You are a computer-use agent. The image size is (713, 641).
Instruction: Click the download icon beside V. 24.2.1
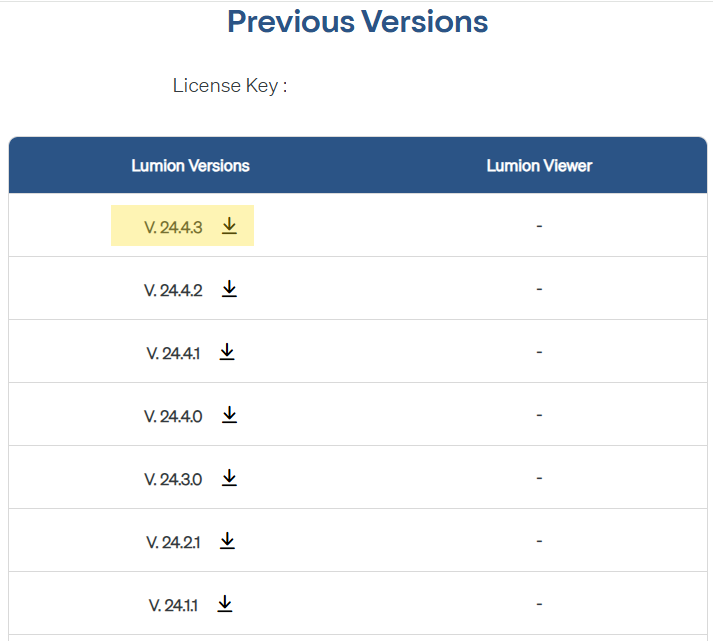point(227,541)
